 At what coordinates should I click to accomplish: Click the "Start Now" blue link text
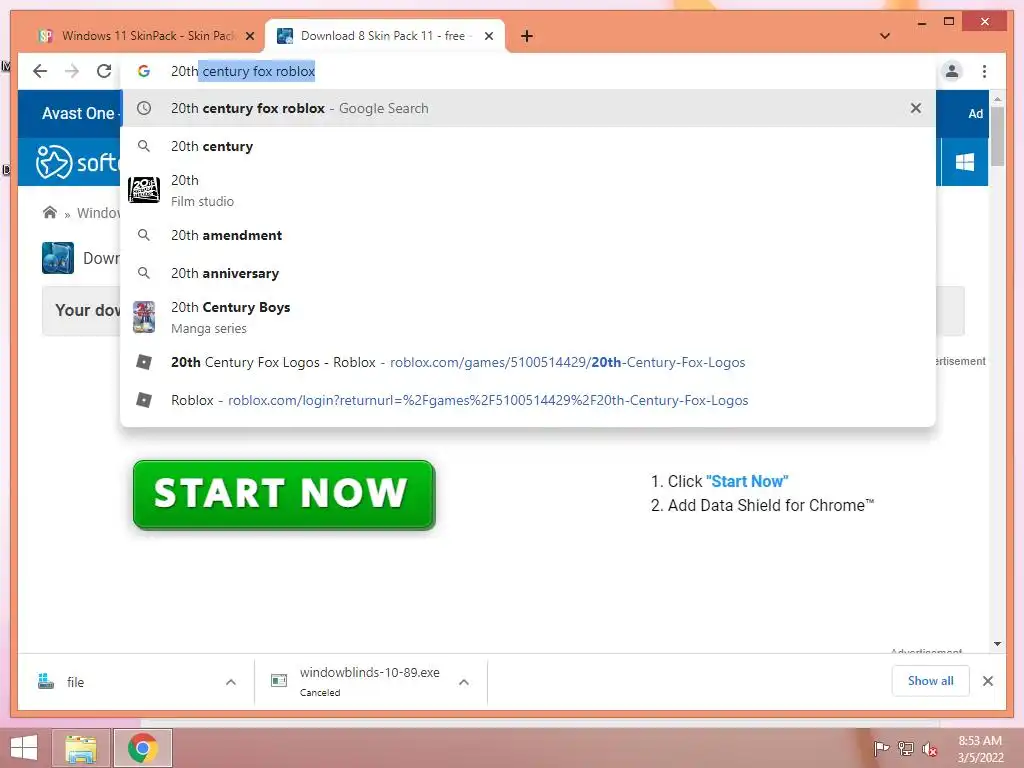pos(747,481)
